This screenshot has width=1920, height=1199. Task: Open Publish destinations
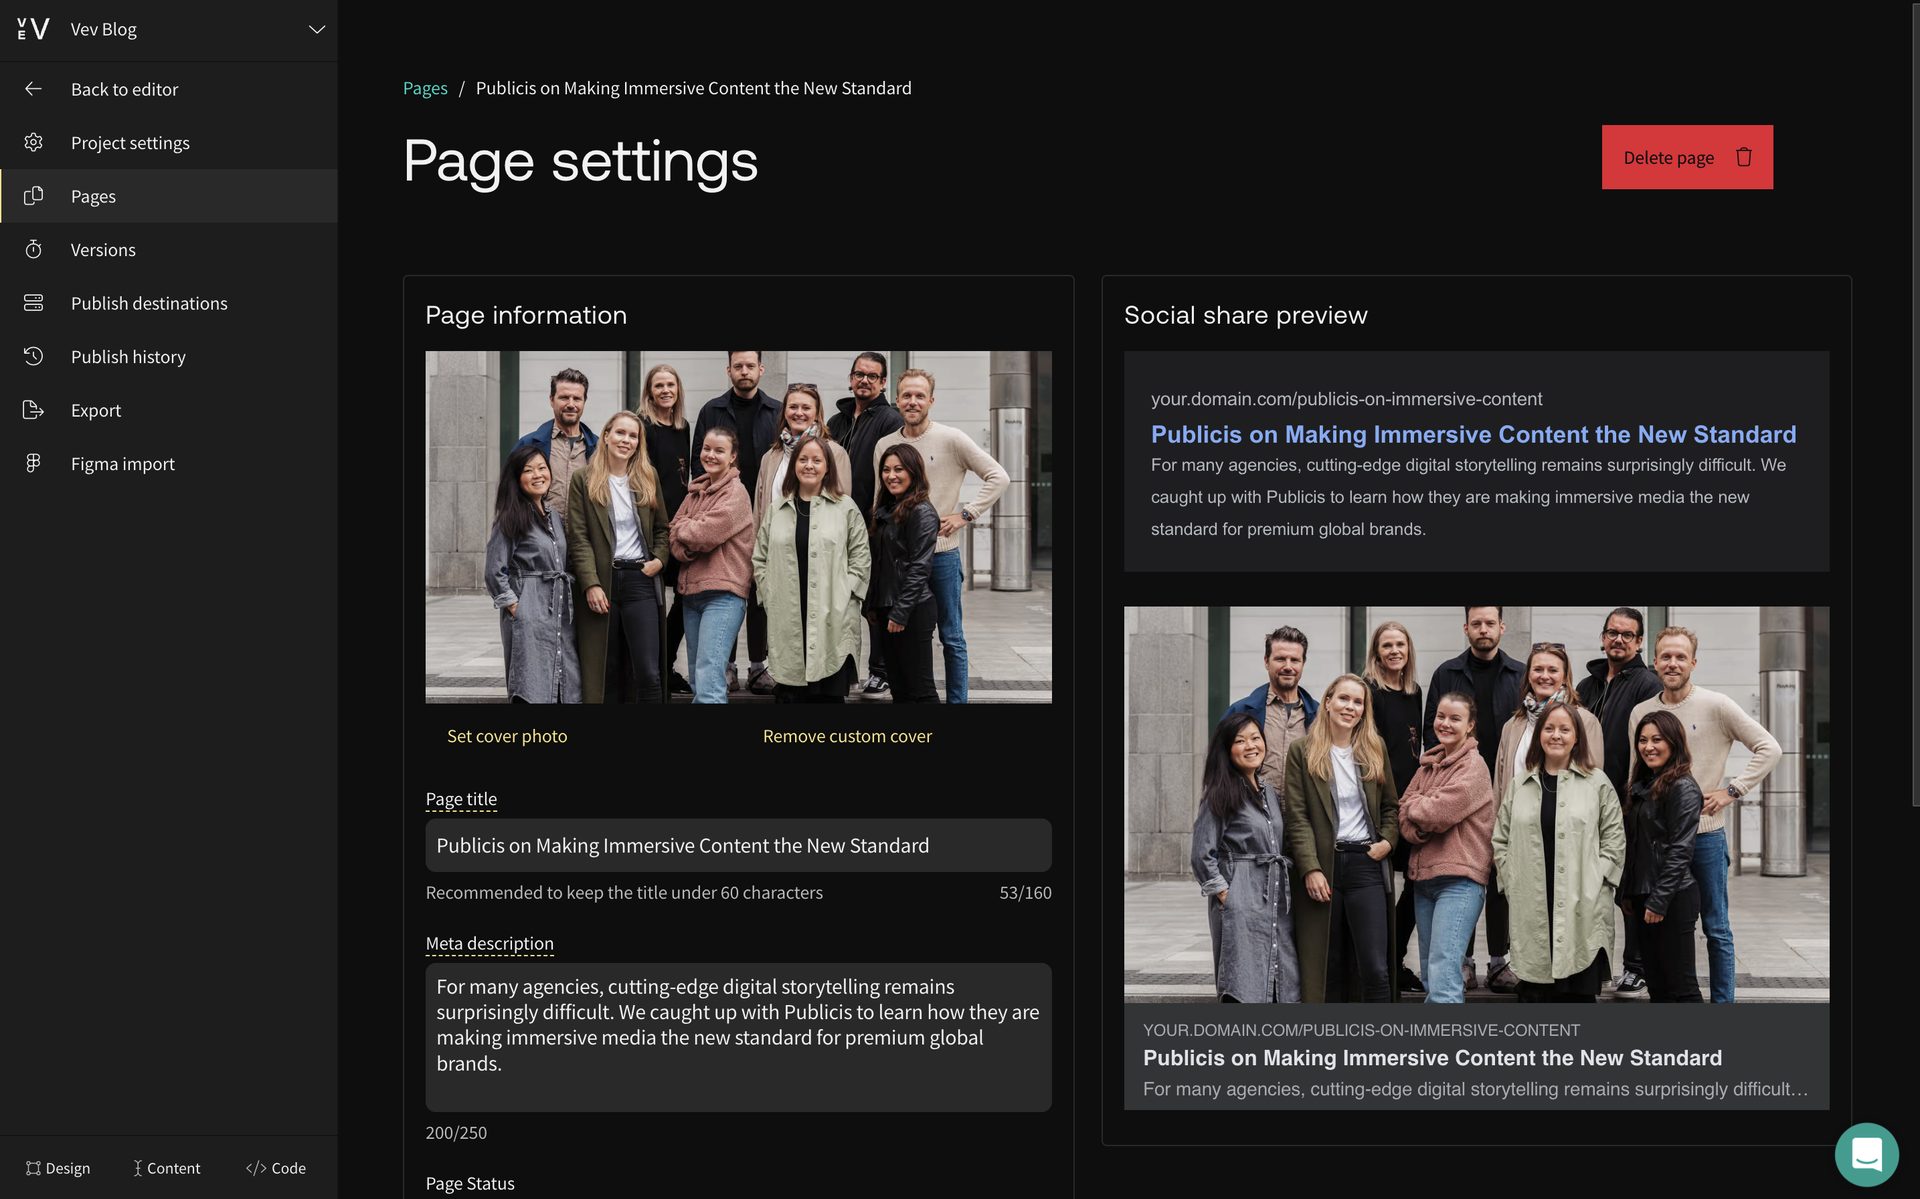click(x=149, y=303)
